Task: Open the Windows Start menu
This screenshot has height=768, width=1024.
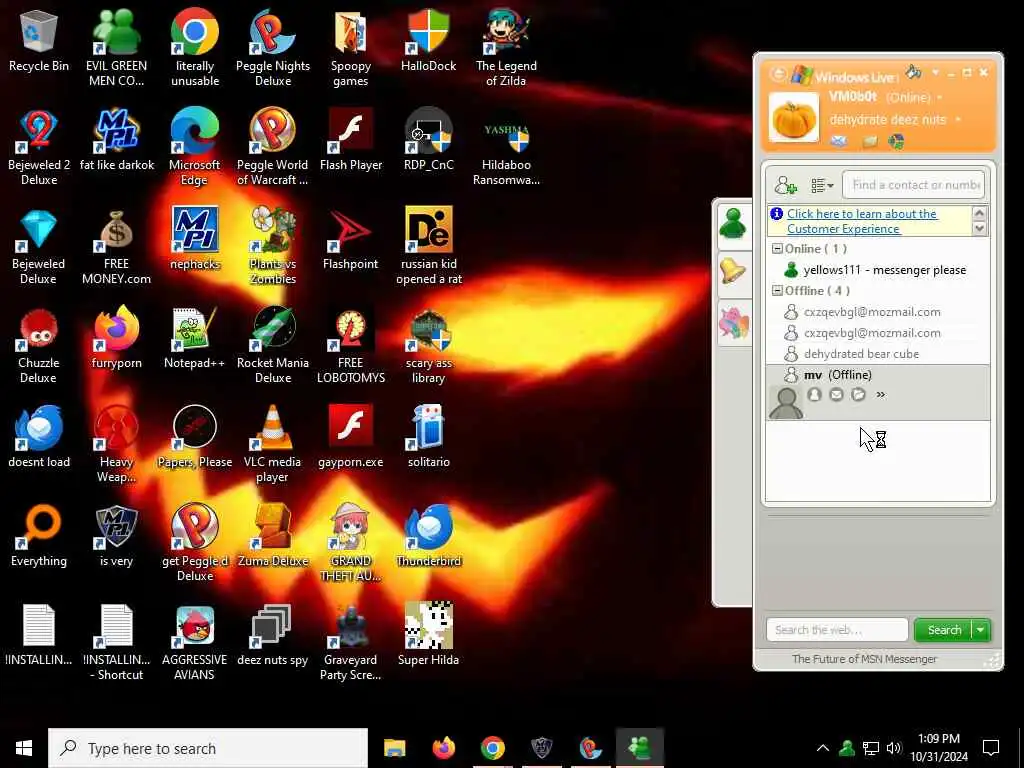Action: (x=24, y=748)
